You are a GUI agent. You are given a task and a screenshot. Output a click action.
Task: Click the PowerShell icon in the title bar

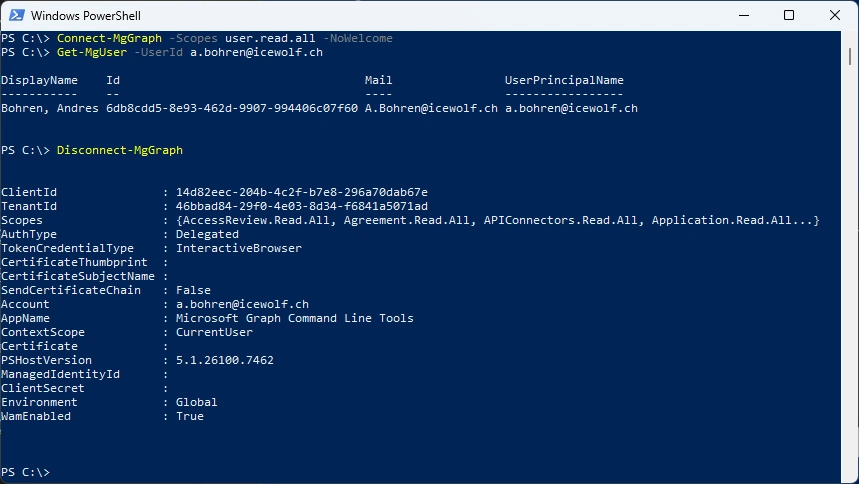coord(16,16)
